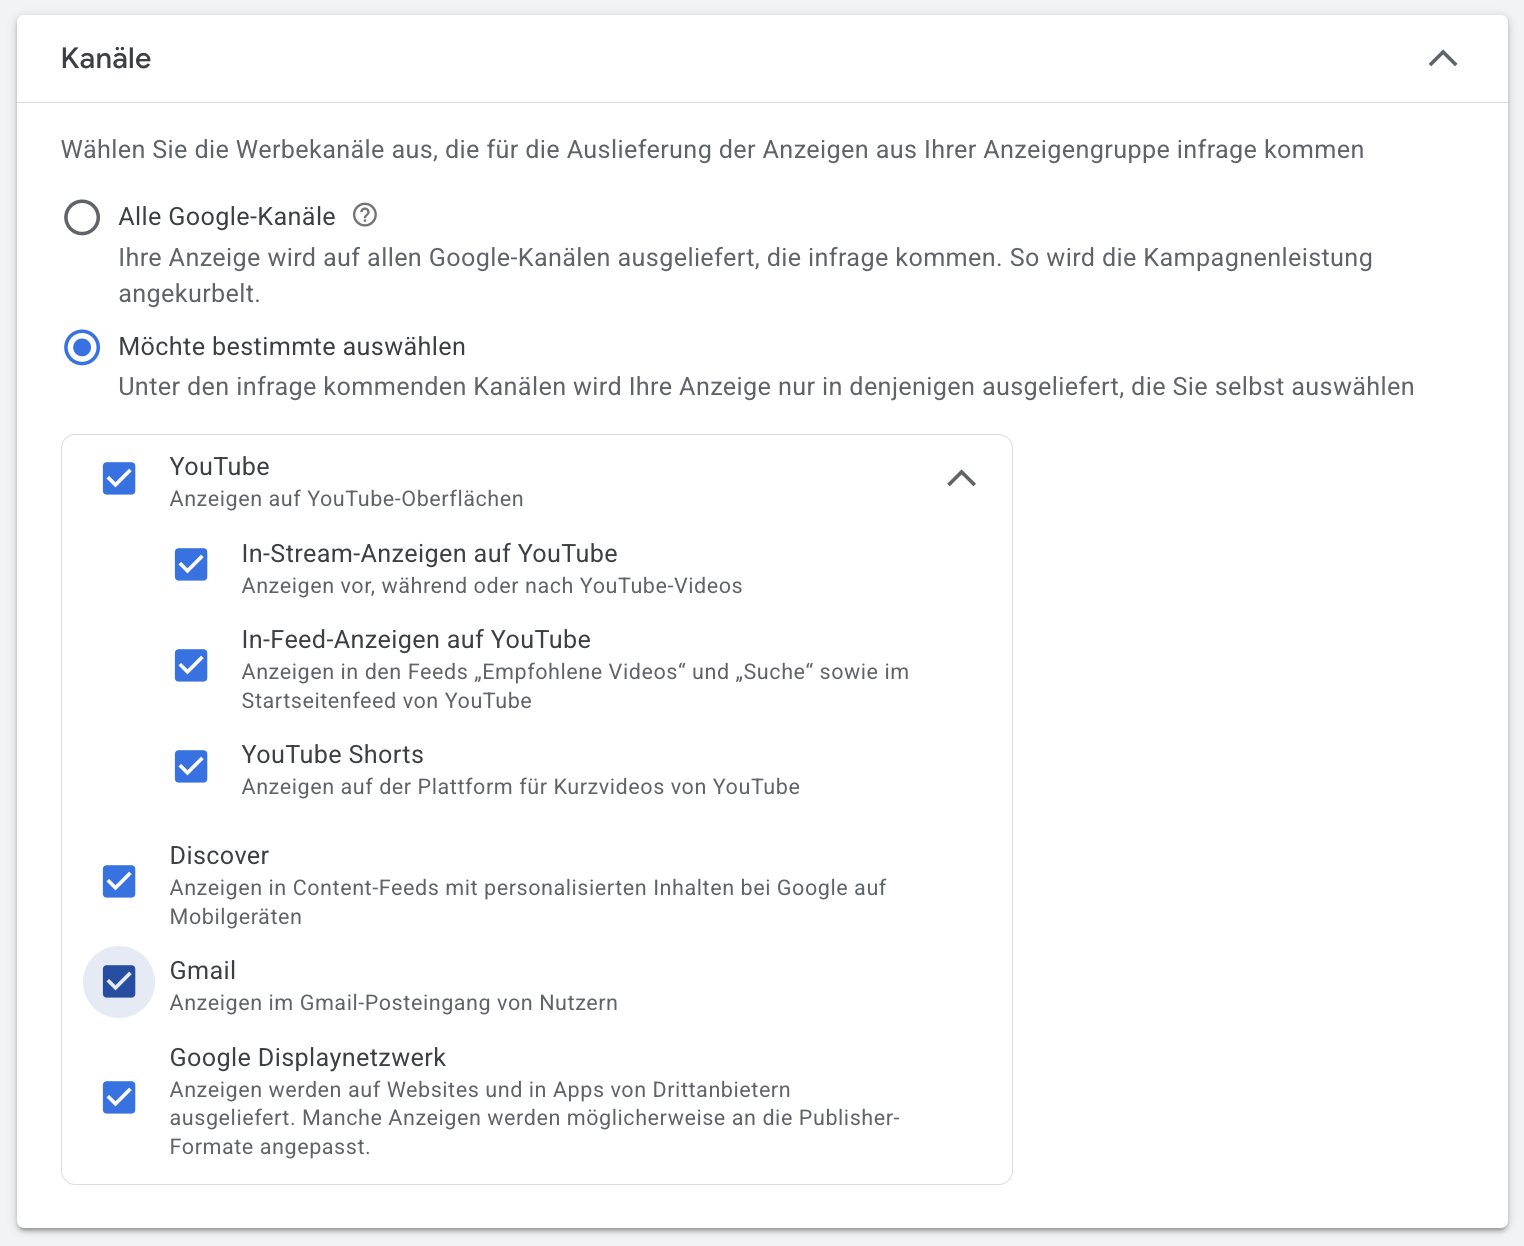The image size is (1524, 1246).
Task: Collapse the Kanäle section with chevron
Action: [x=1442, y=58]
